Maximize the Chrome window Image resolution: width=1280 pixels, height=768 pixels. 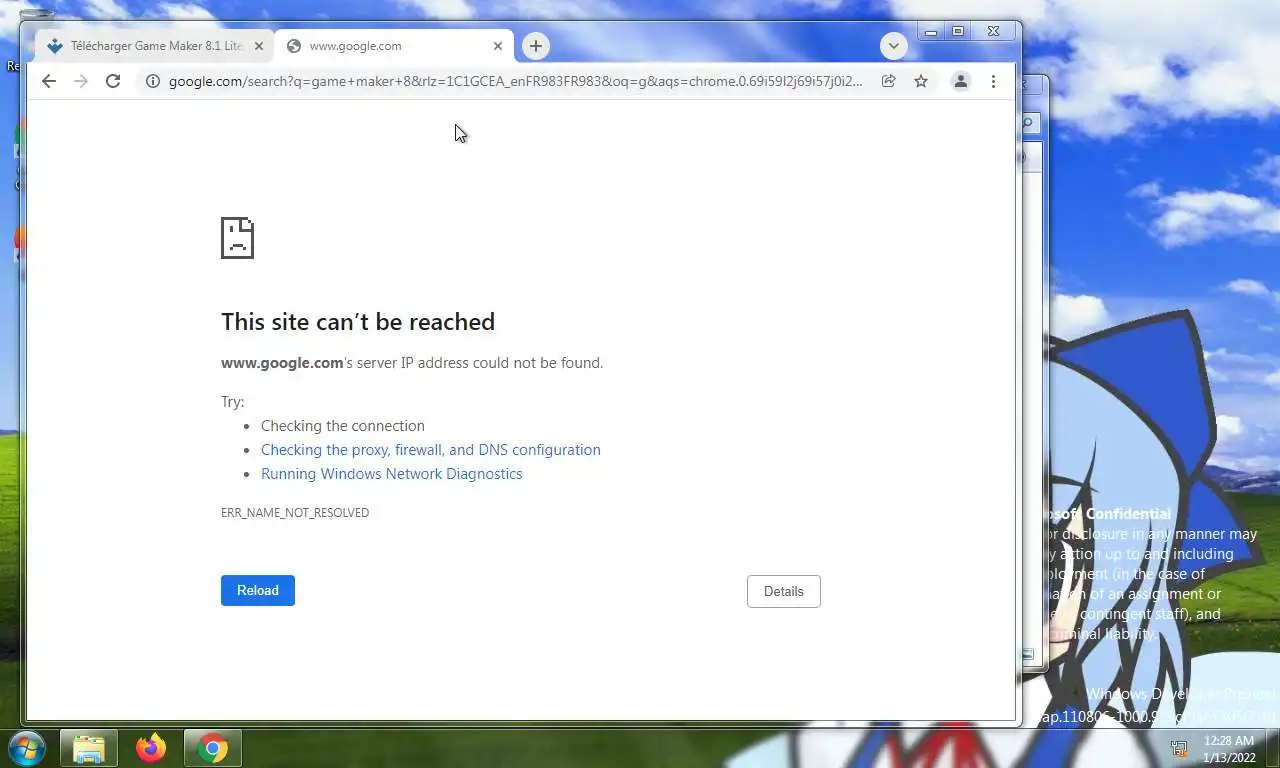[958, 32]
